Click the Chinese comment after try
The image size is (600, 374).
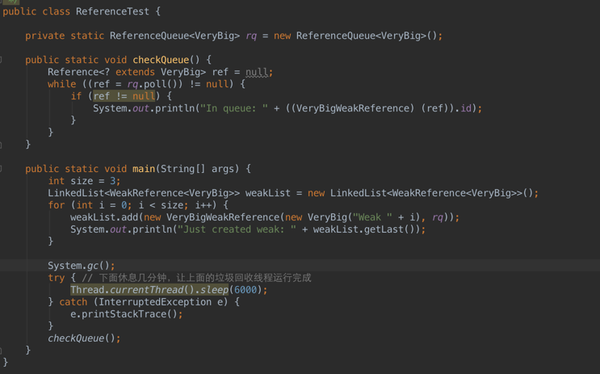click(x=197, y=278)
